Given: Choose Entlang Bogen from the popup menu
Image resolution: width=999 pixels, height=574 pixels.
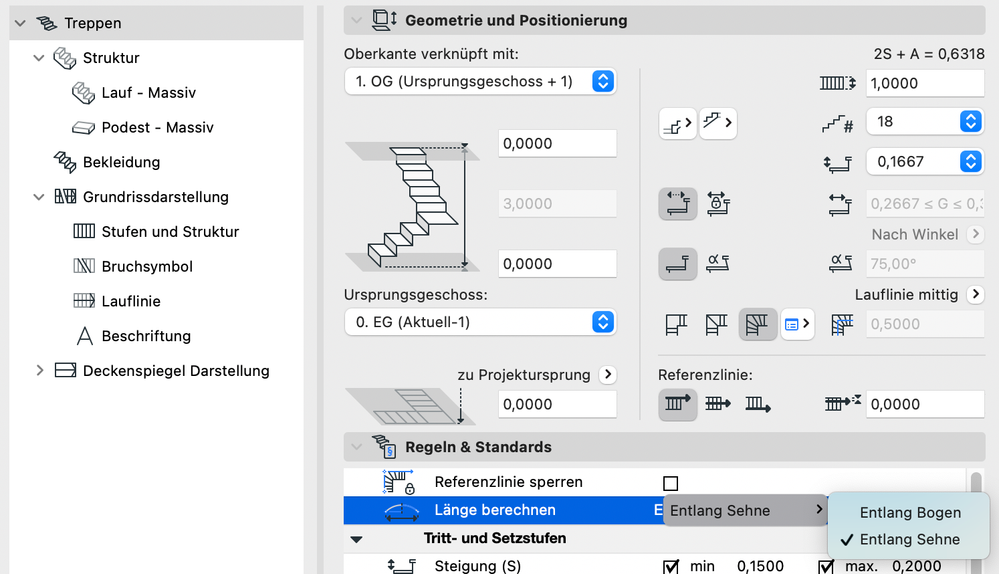Looking at the screenshot, I should coord(910,512).
